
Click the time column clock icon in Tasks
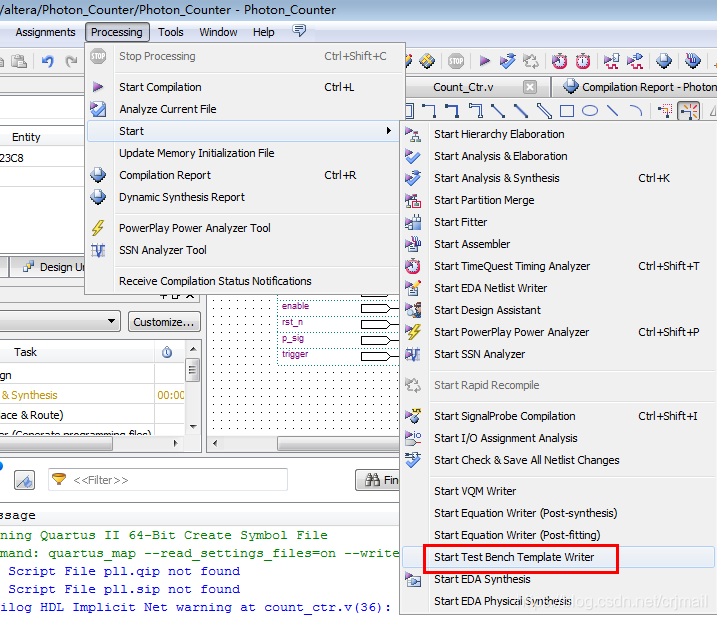[167, 352]
